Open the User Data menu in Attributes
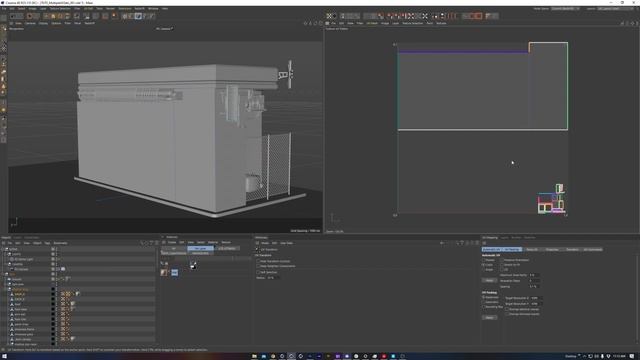This screenshot has width=640, height=360. 287,243
